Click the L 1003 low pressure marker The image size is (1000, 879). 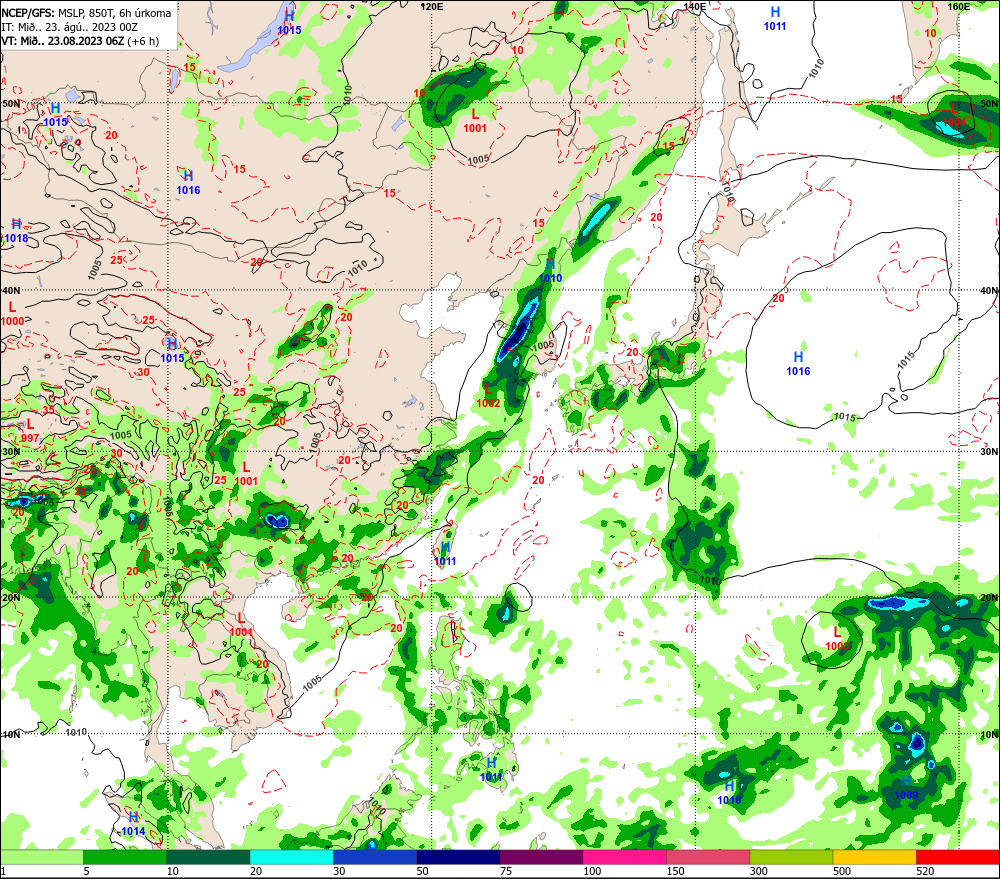click(x=837, y=639)
